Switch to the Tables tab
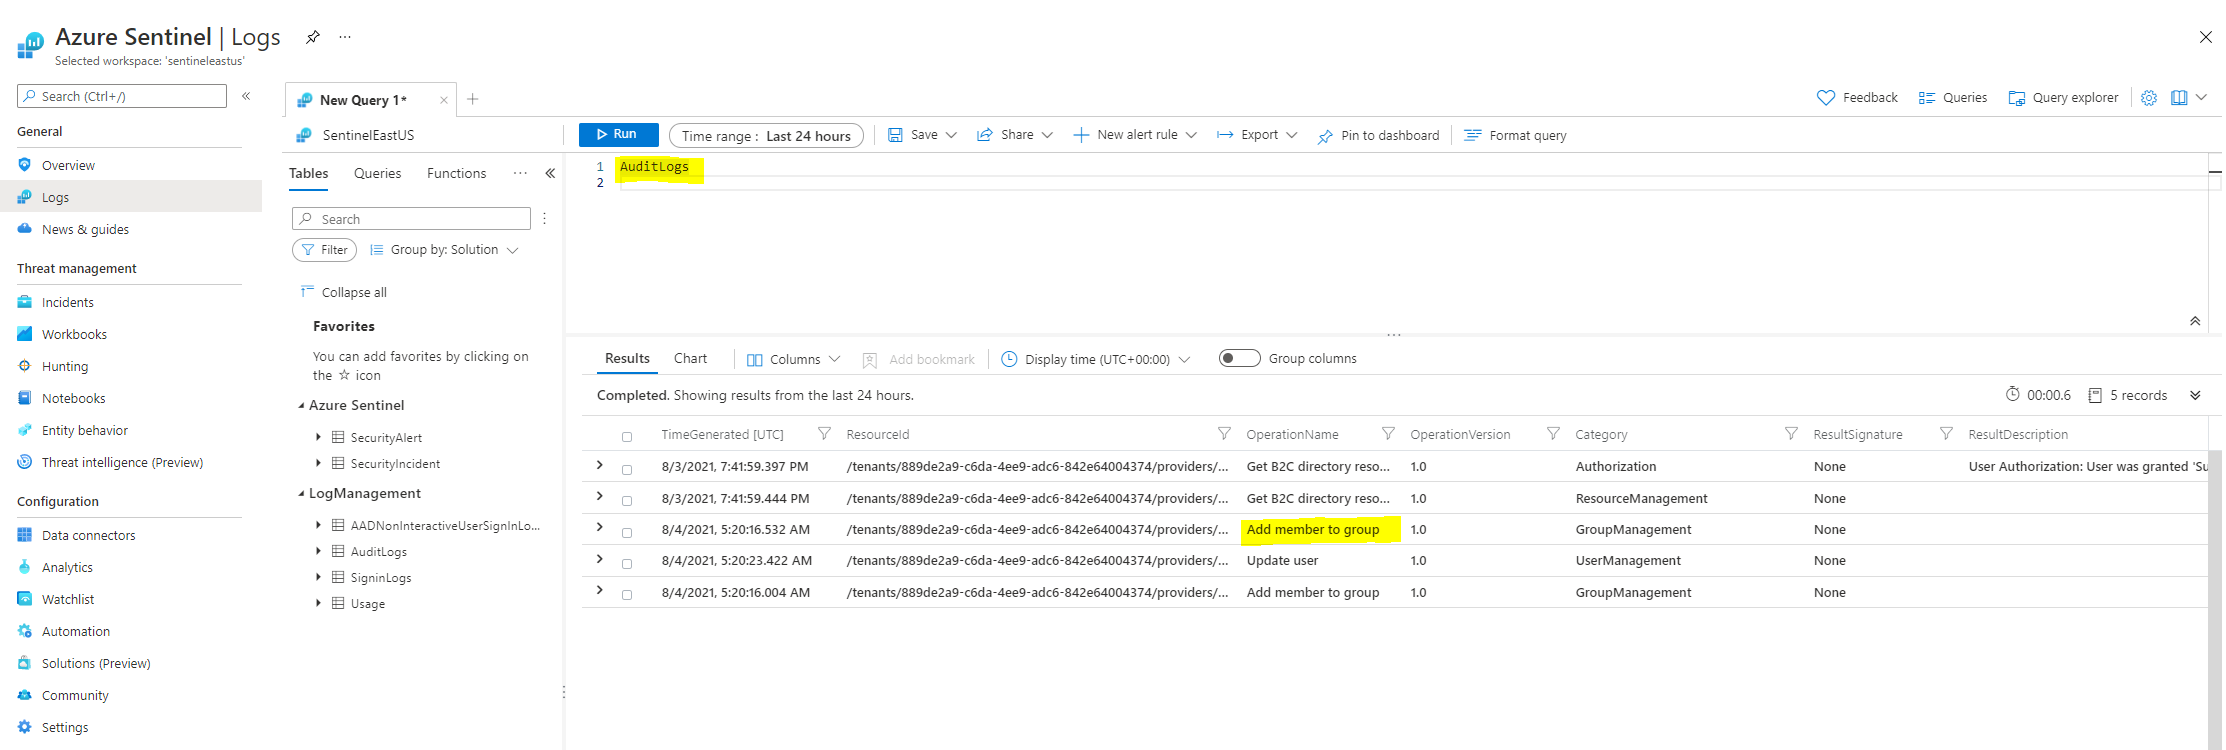Viewport: 2226px width, 750px height. [309, 173]
